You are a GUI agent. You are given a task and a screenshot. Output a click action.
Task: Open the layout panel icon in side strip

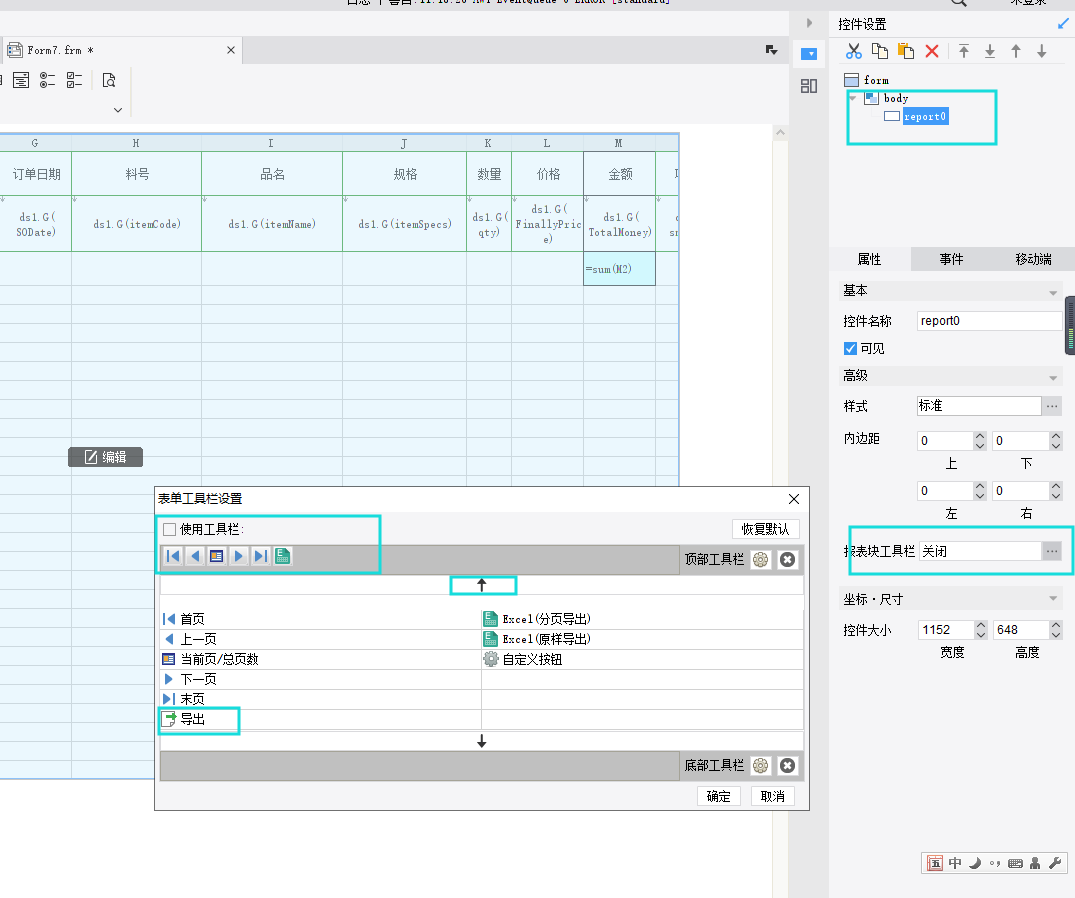809,86
